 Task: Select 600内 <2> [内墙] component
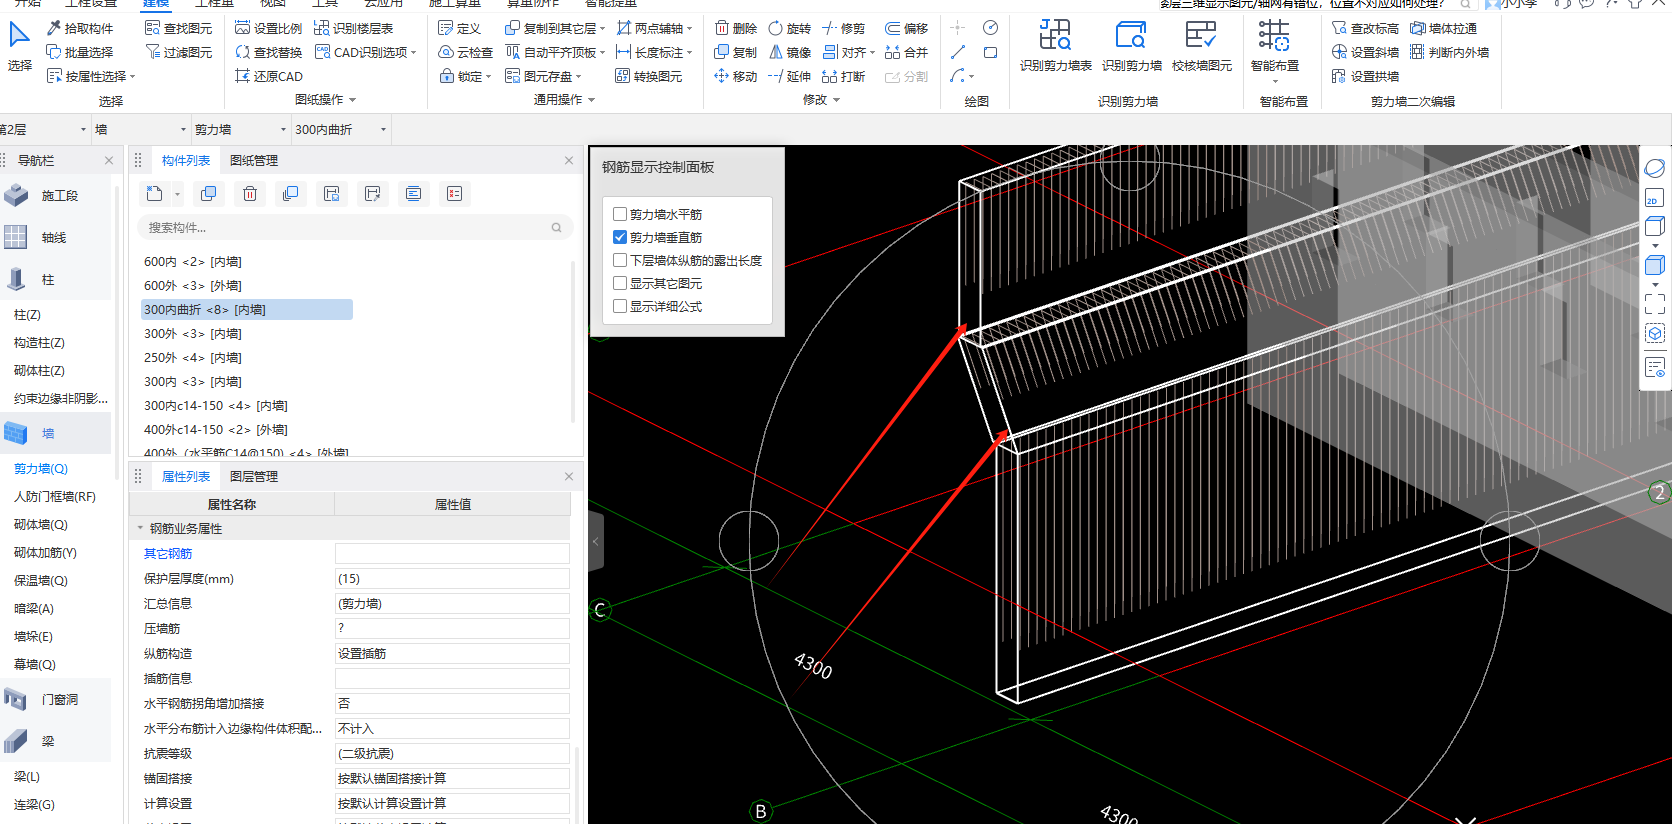coord(193,262)
